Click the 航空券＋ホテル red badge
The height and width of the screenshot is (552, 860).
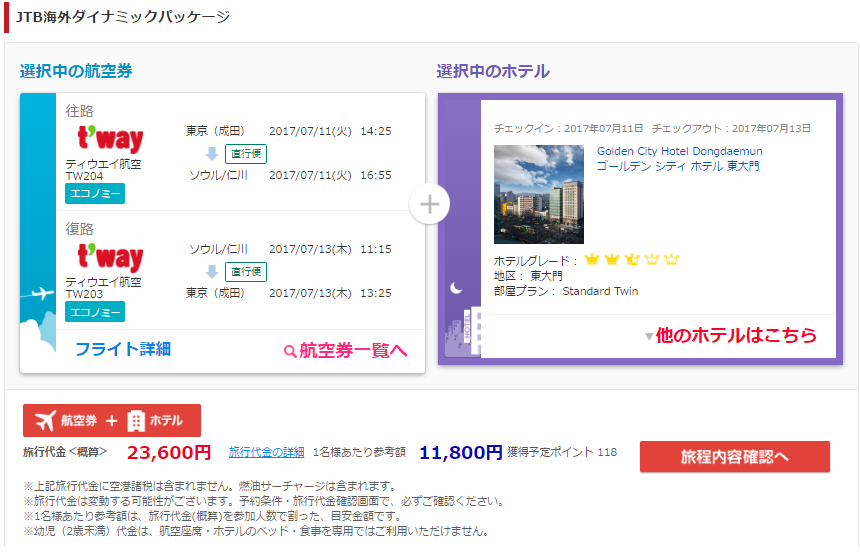tap(112, 421)
